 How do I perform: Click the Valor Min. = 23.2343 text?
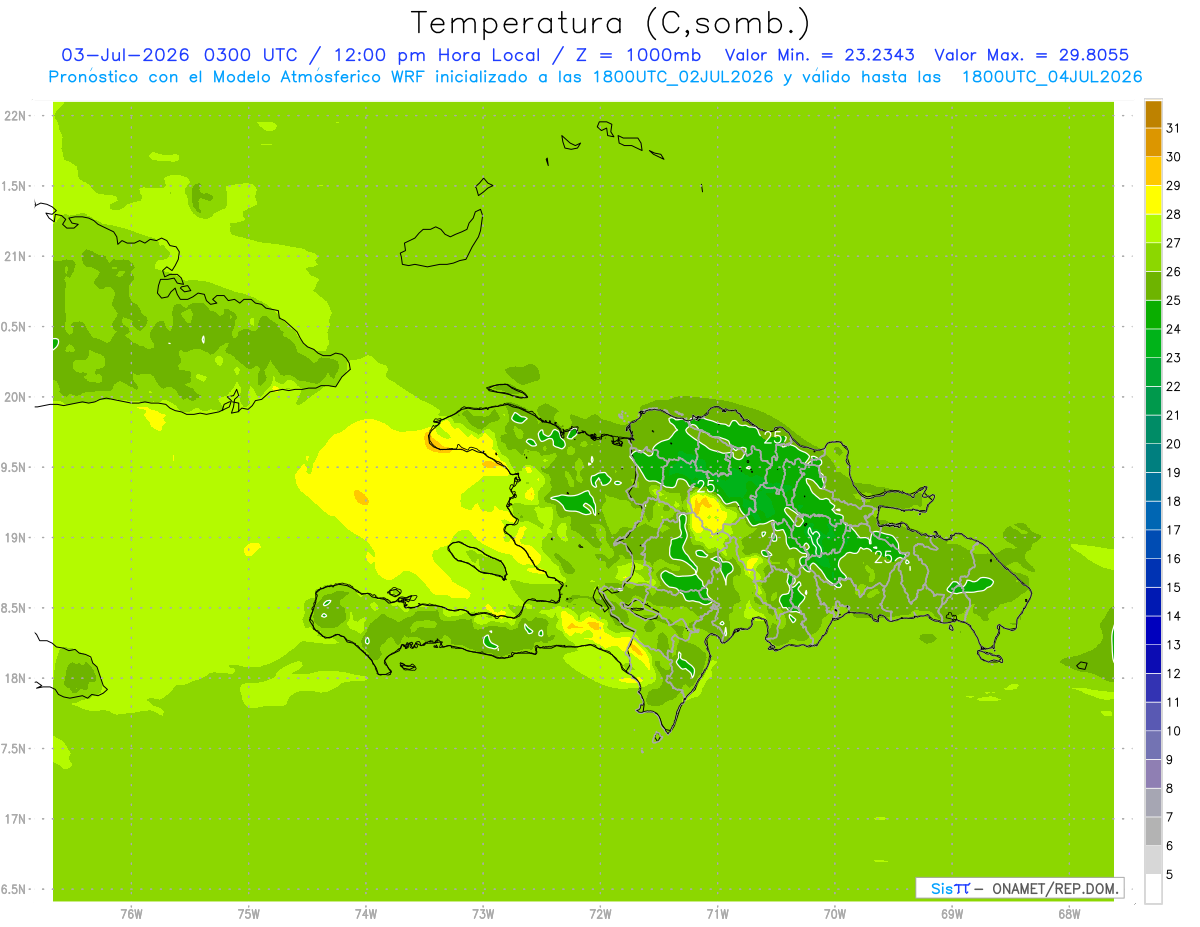[820, 55]
